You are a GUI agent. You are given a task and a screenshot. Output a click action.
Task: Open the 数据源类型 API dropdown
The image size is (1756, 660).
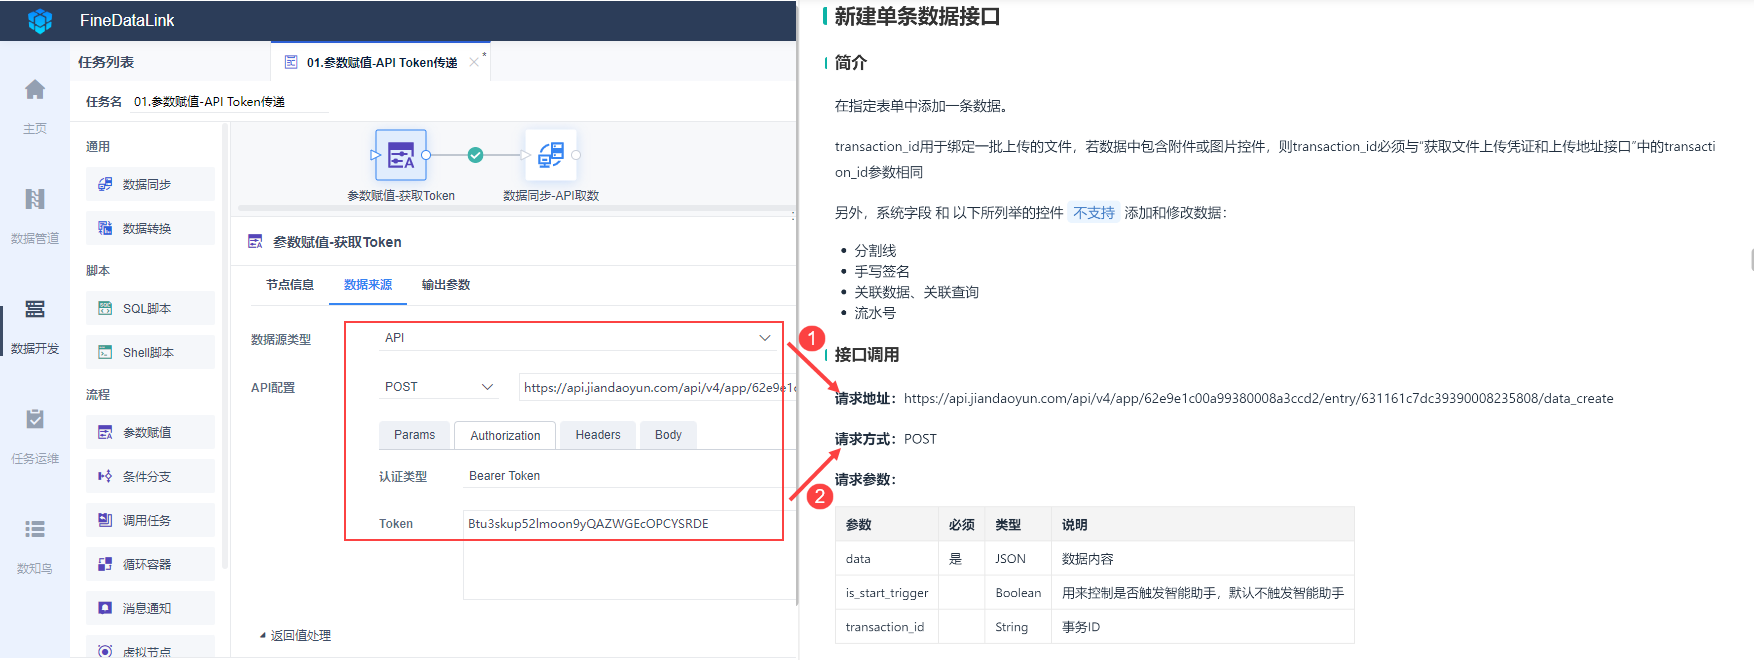pos(578,338)
